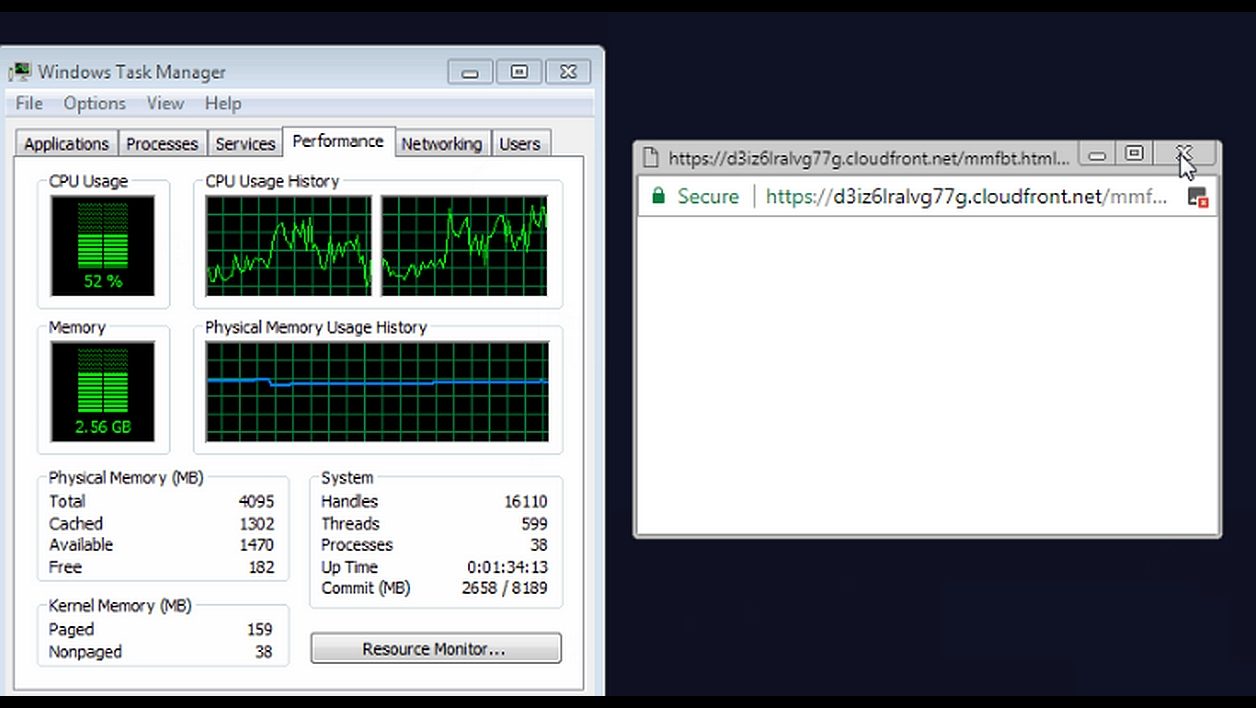Image resolution: width=1256 pixels, height=708 pixels.
Task: Click the "Kernel Memory (MB)" group label
Action: pos(120,606)
